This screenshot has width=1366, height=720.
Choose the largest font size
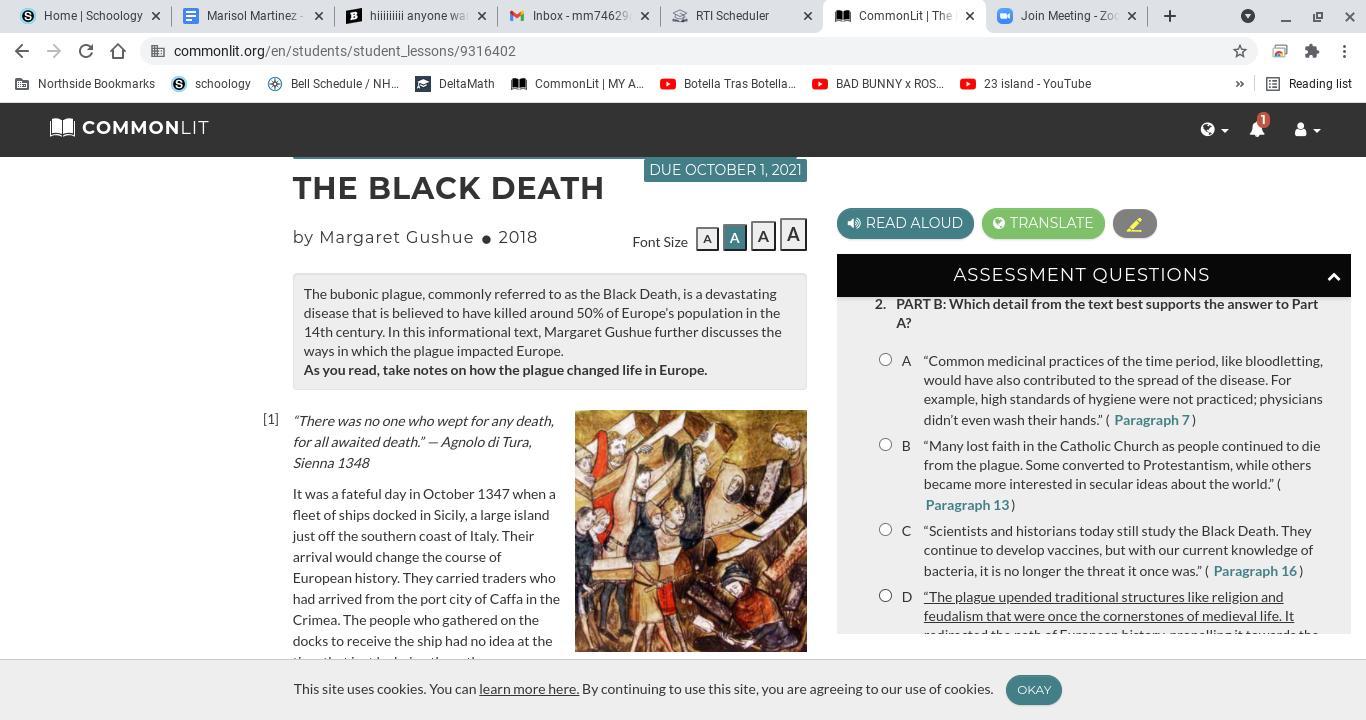tap(793, 235)
